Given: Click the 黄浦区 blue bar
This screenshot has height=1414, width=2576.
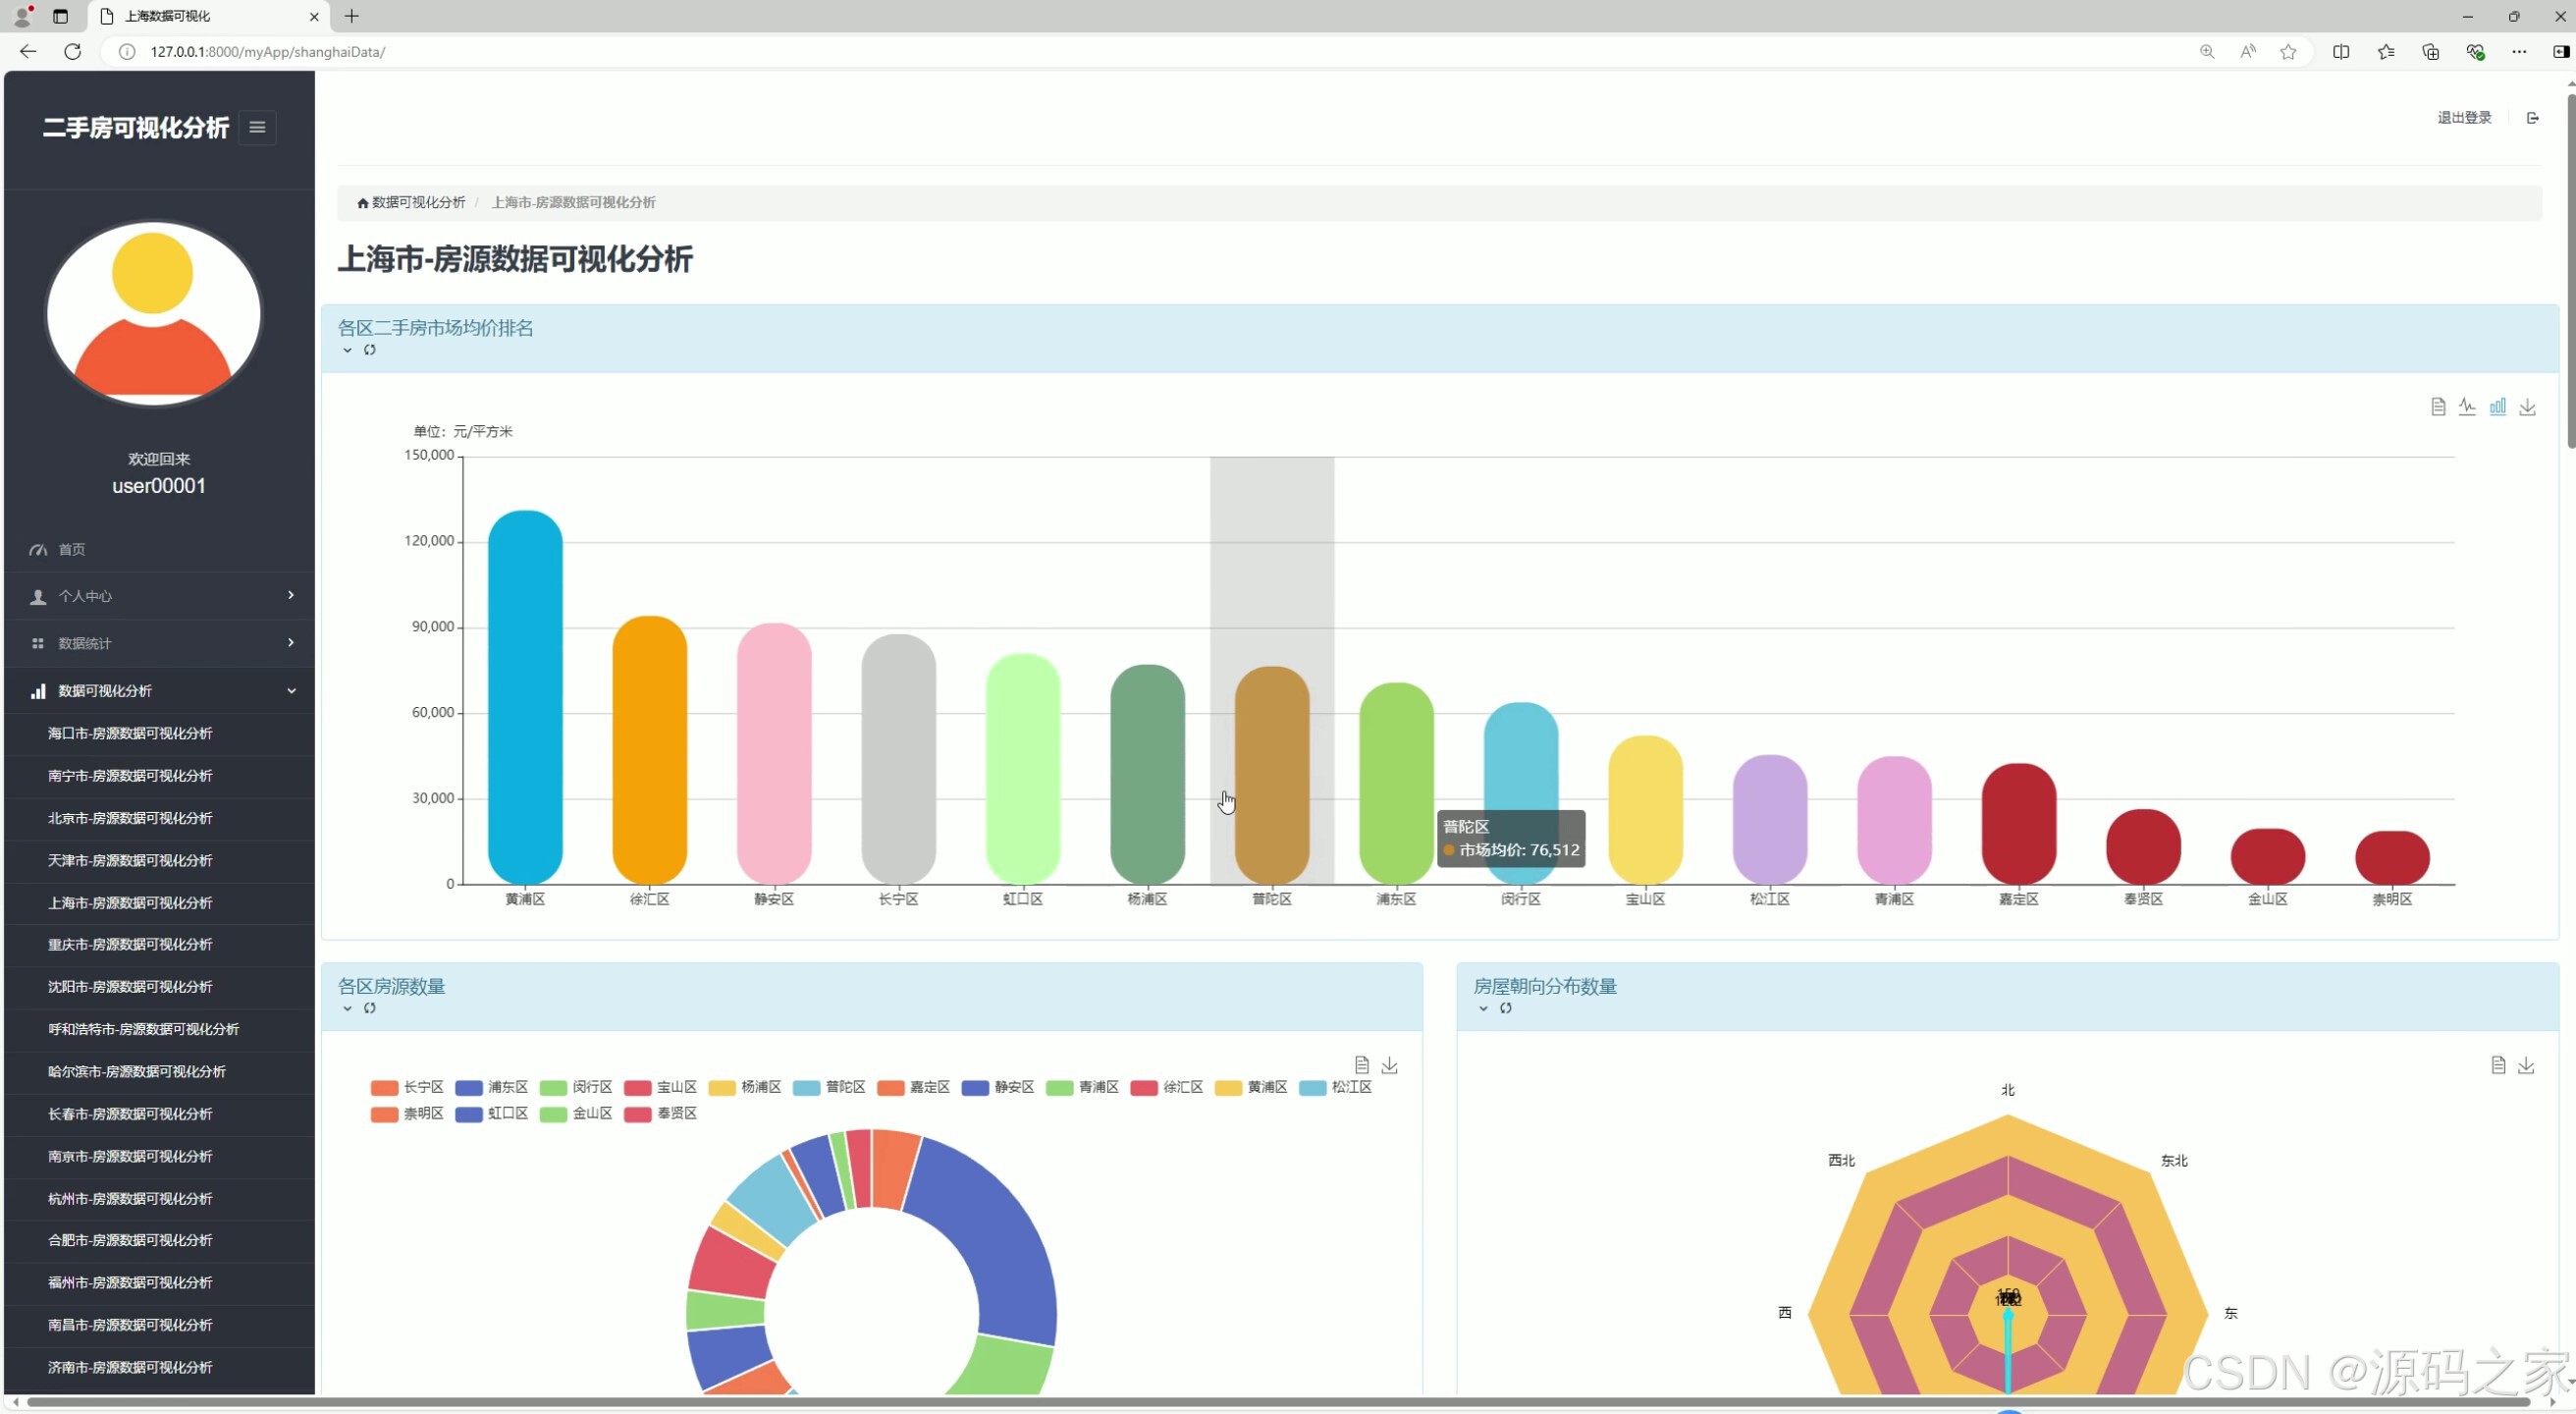Looking at the screenshot, I should 525,697.
